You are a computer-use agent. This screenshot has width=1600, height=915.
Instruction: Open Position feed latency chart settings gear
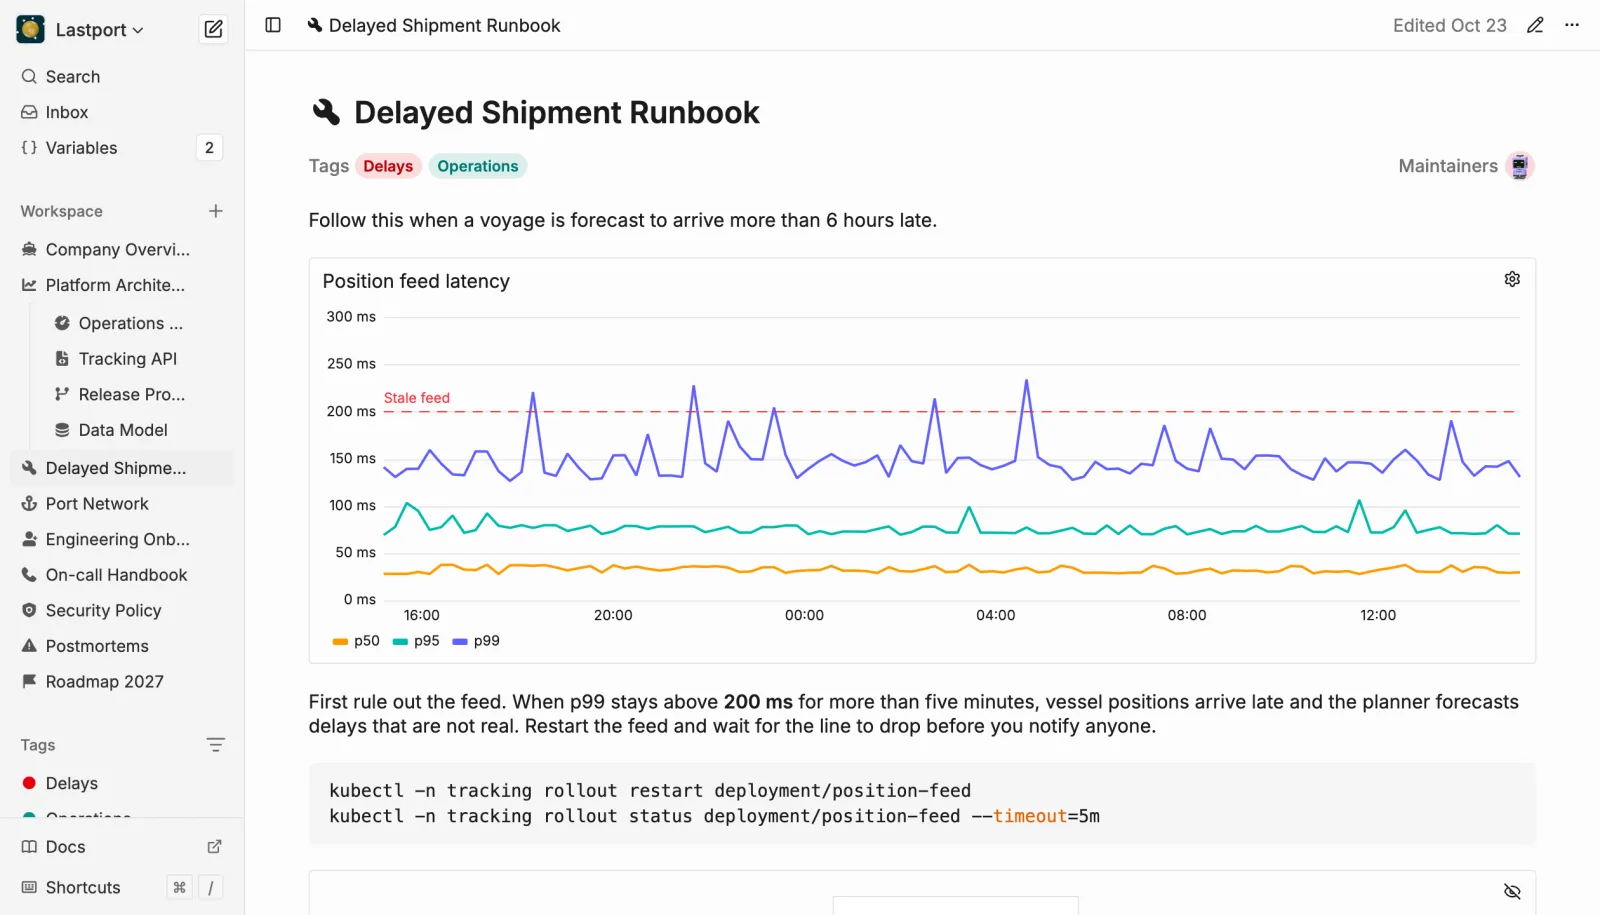pyautogui.click(x=1512, y=279)
